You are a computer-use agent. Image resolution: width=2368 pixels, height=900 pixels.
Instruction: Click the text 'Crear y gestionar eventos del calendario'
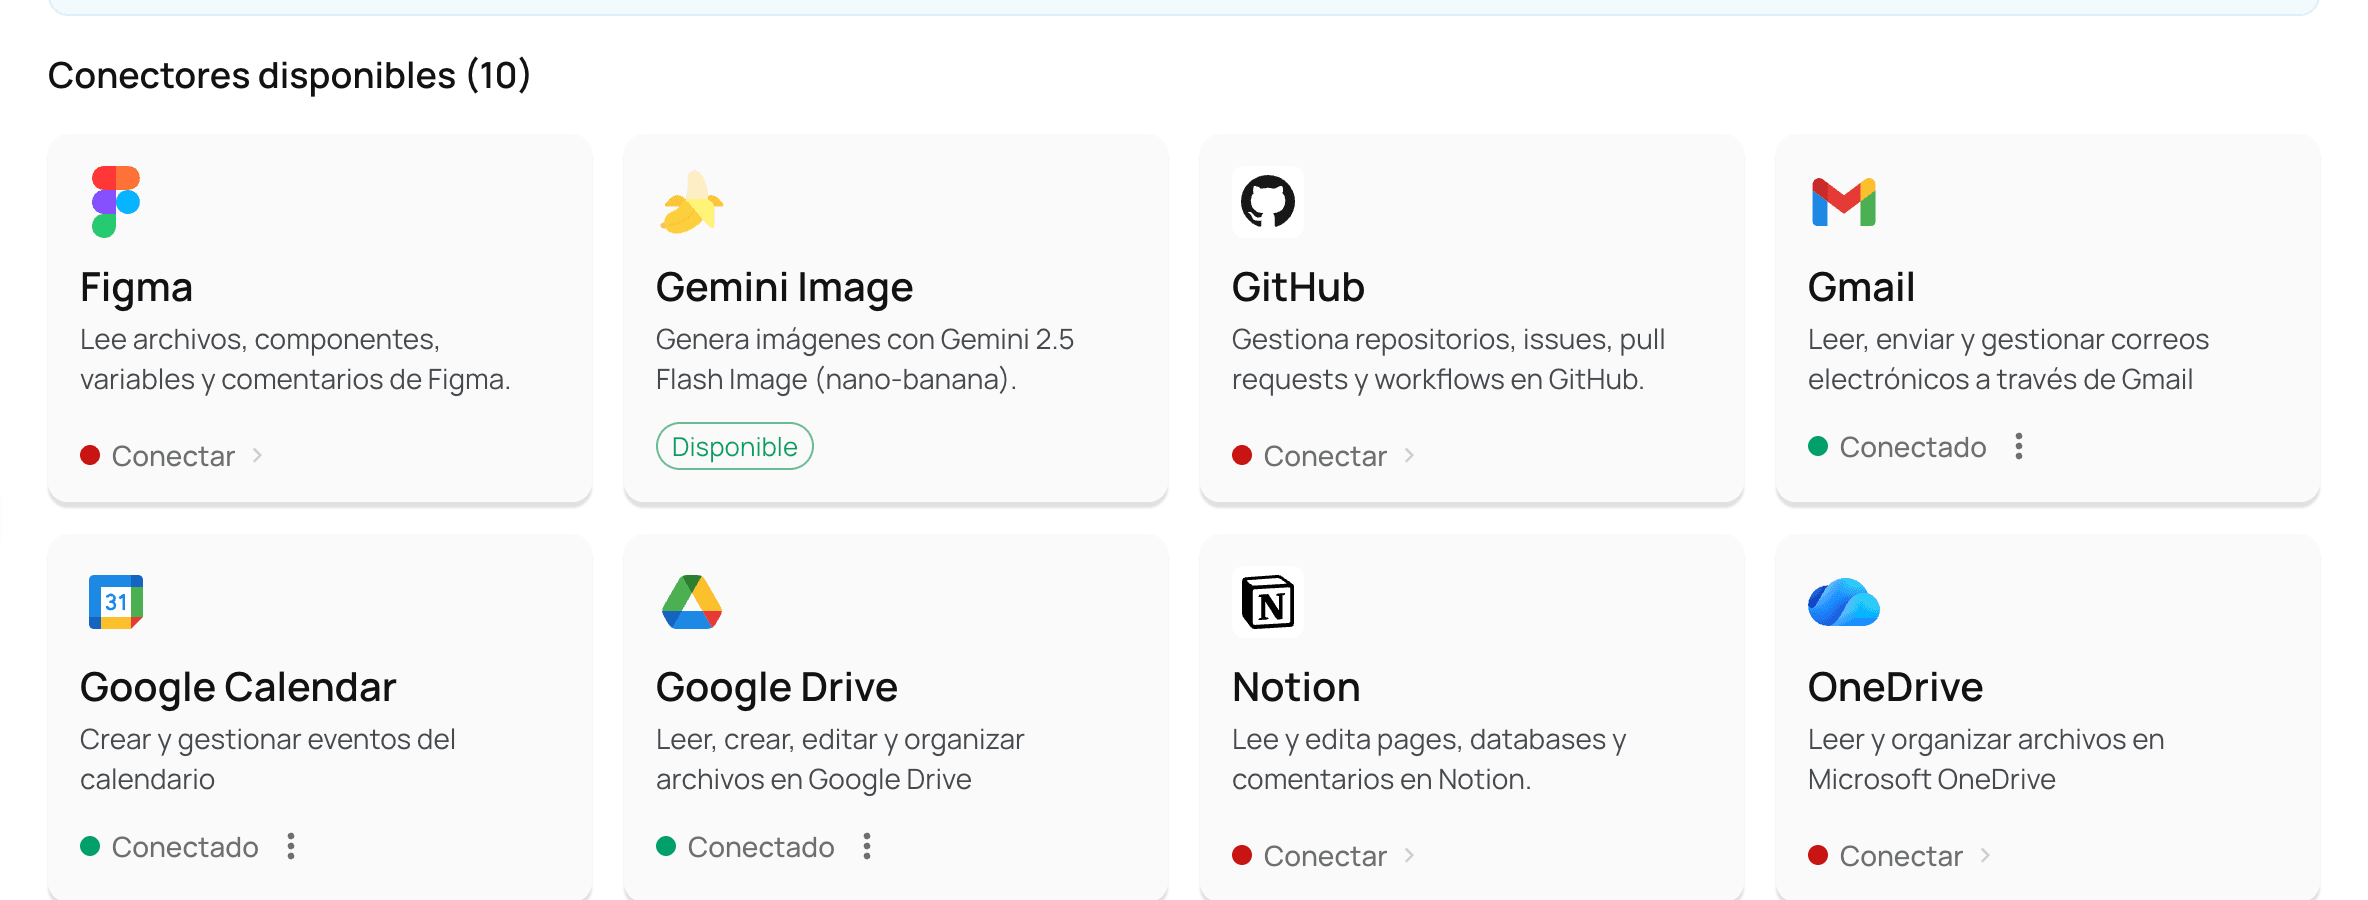click(268, 760)
